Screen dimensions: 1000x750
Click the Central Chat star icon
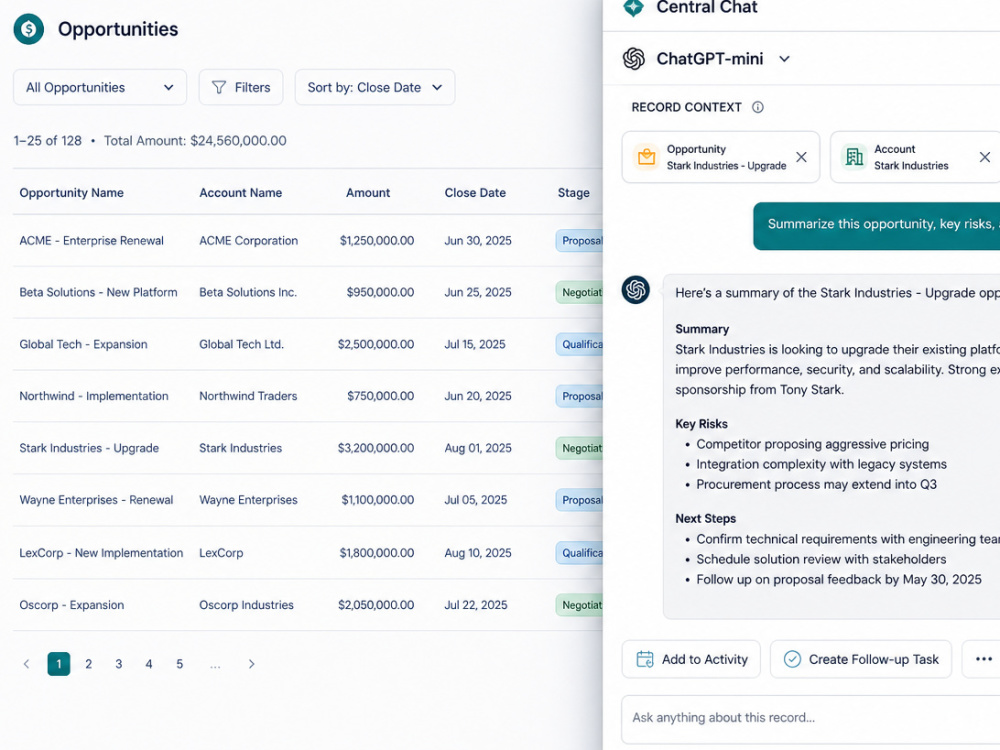633,8
